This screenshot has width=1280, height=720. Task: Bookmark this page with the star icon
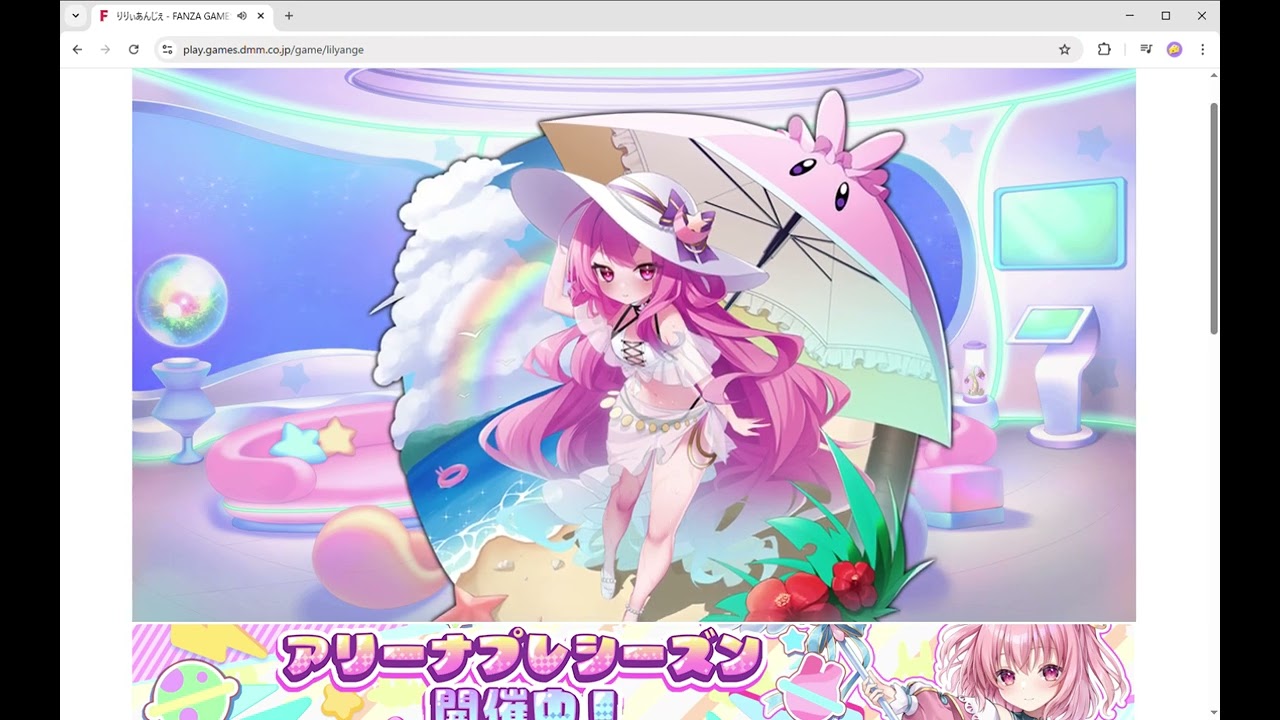1064,49
